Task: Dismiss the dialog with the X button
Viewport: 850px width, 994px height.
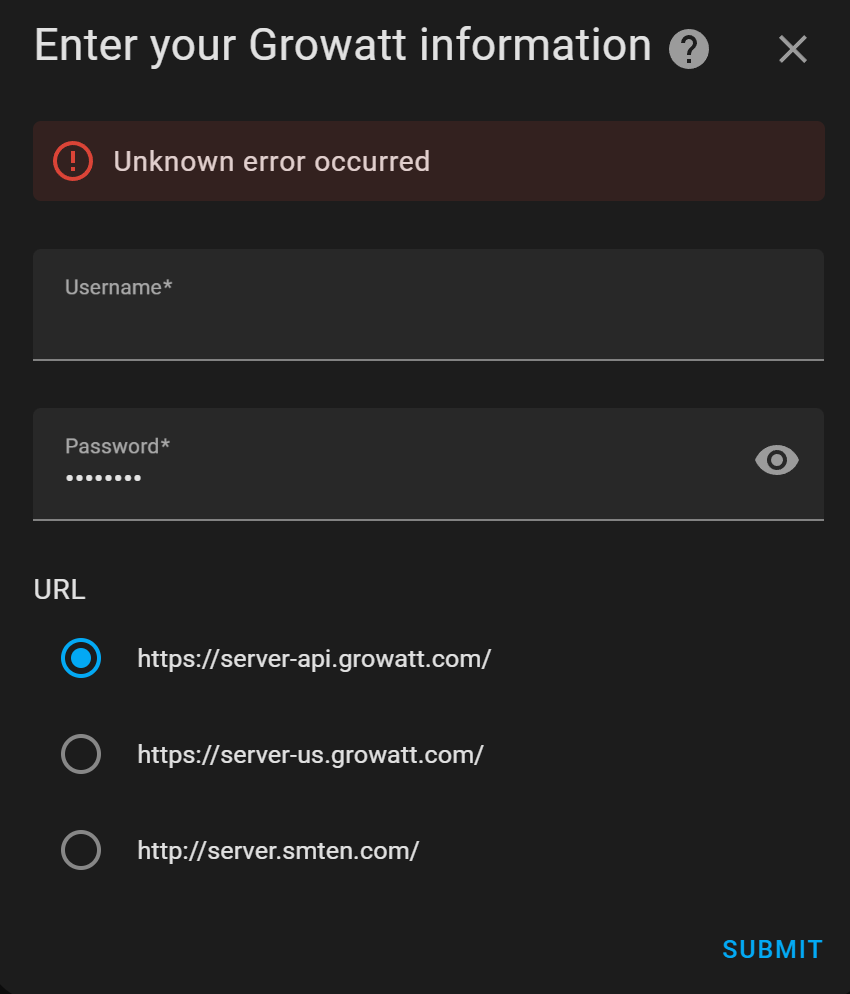Action: 792,48
